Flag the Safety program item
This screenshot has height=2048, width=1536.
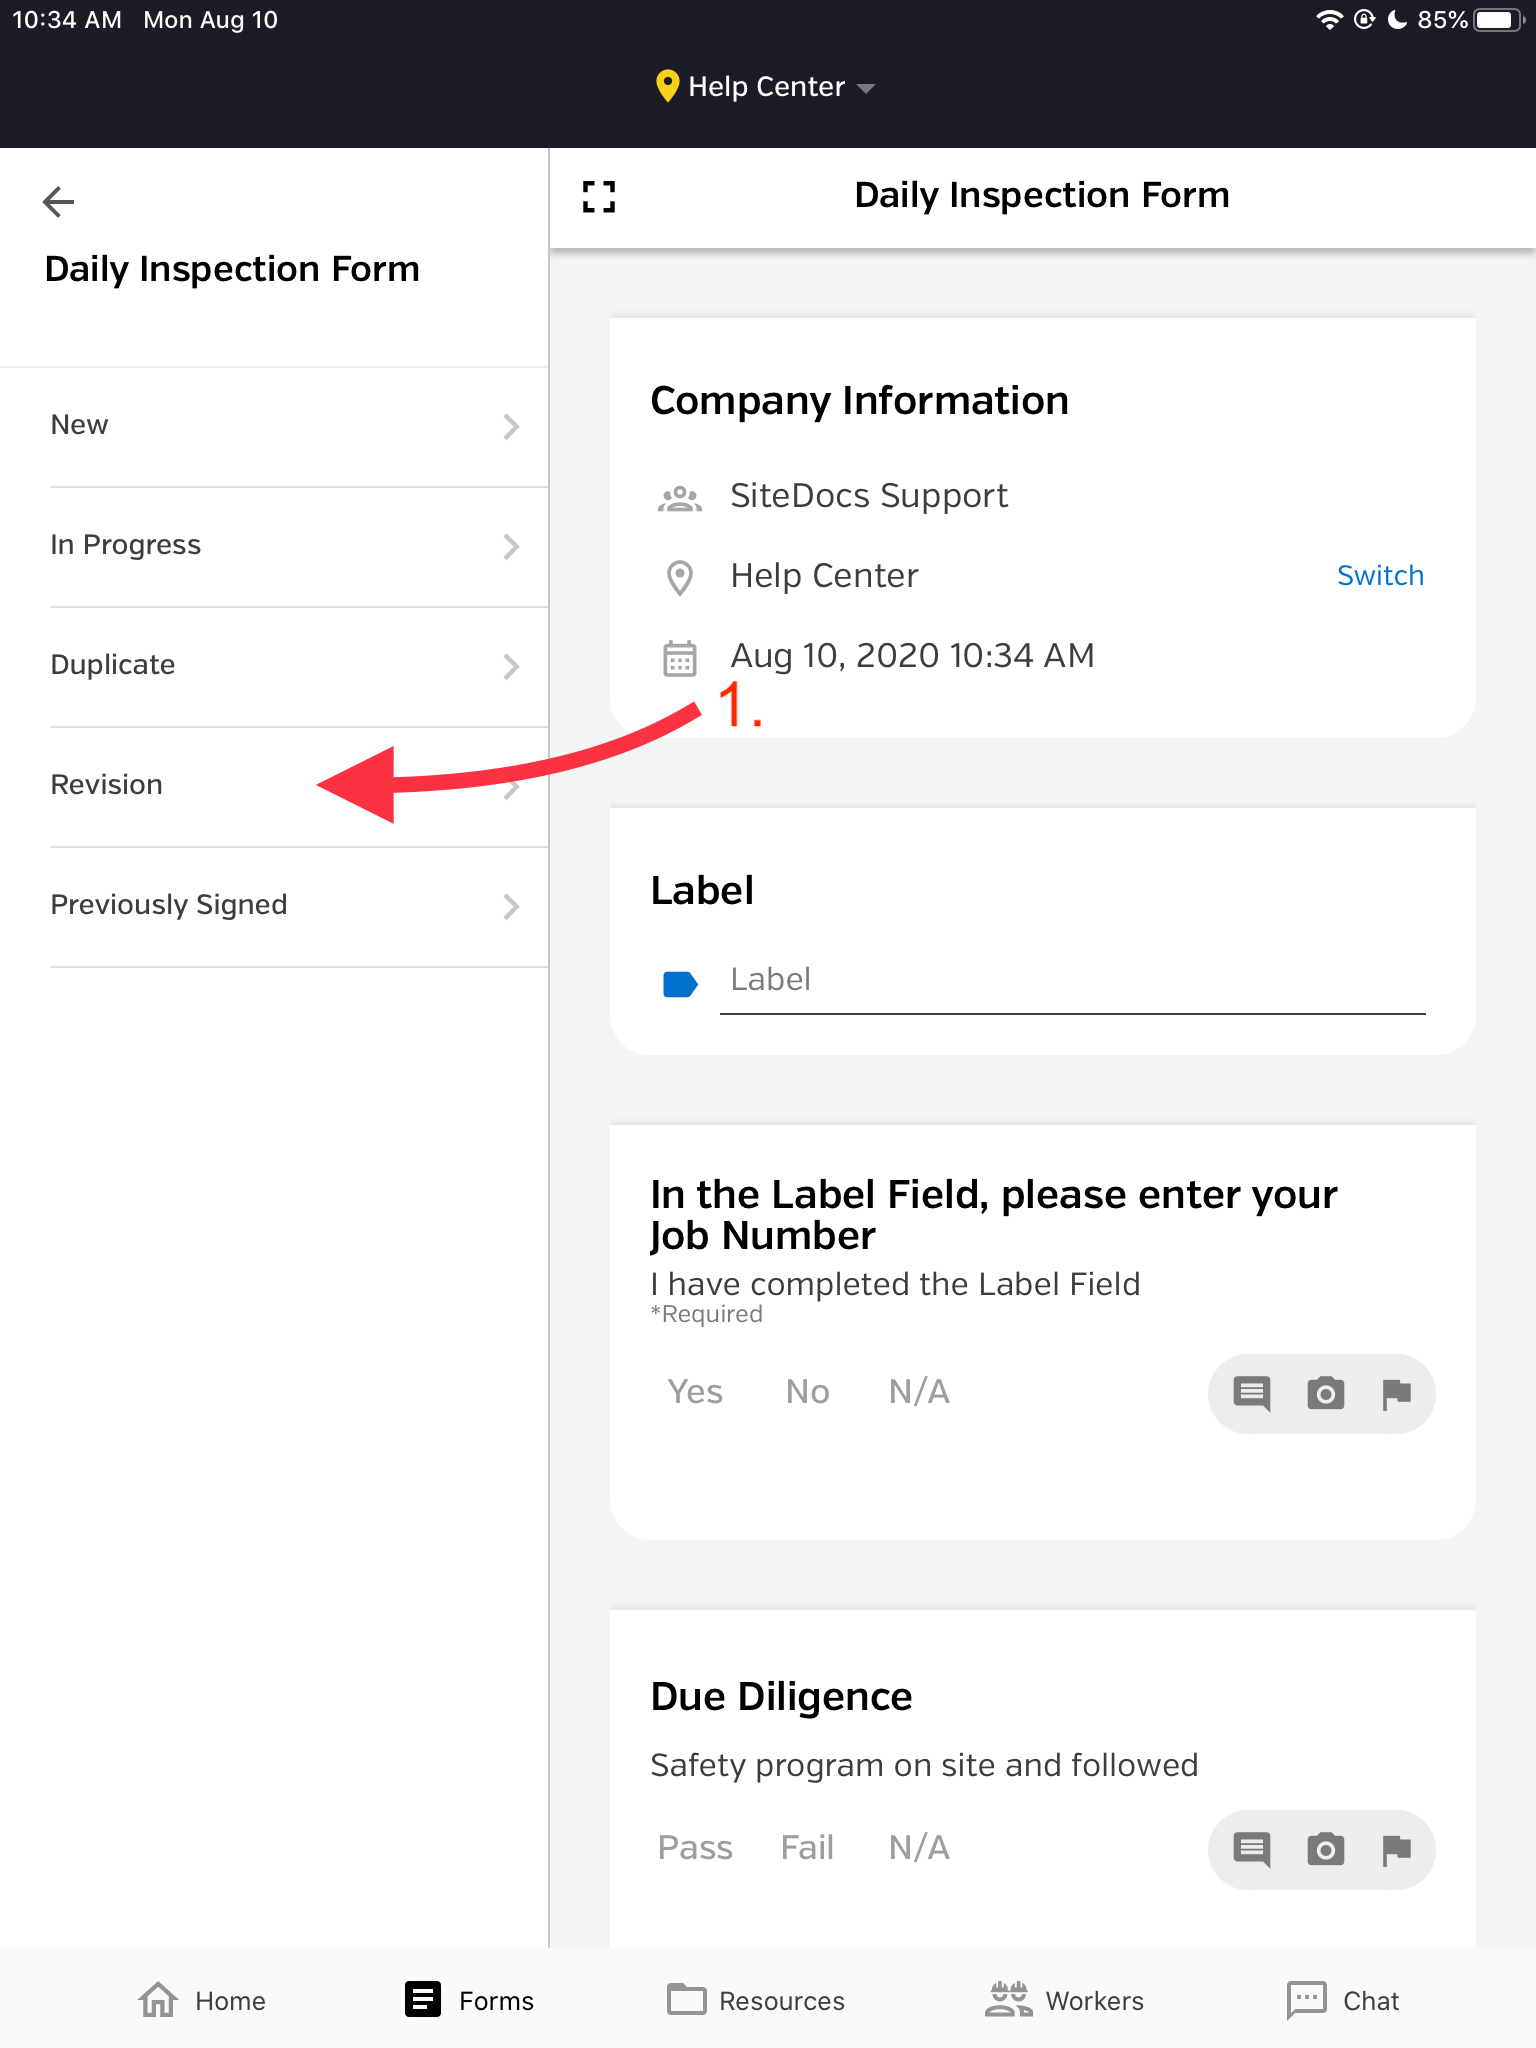[1396, 1849]
